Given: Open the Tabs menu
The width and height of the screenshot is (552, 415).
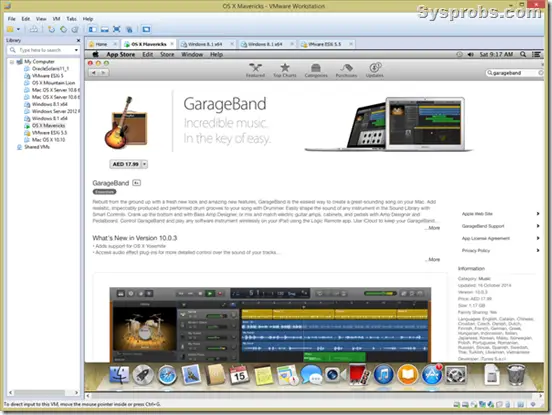Looking at the screenshot, I should (x=71, y=19).
